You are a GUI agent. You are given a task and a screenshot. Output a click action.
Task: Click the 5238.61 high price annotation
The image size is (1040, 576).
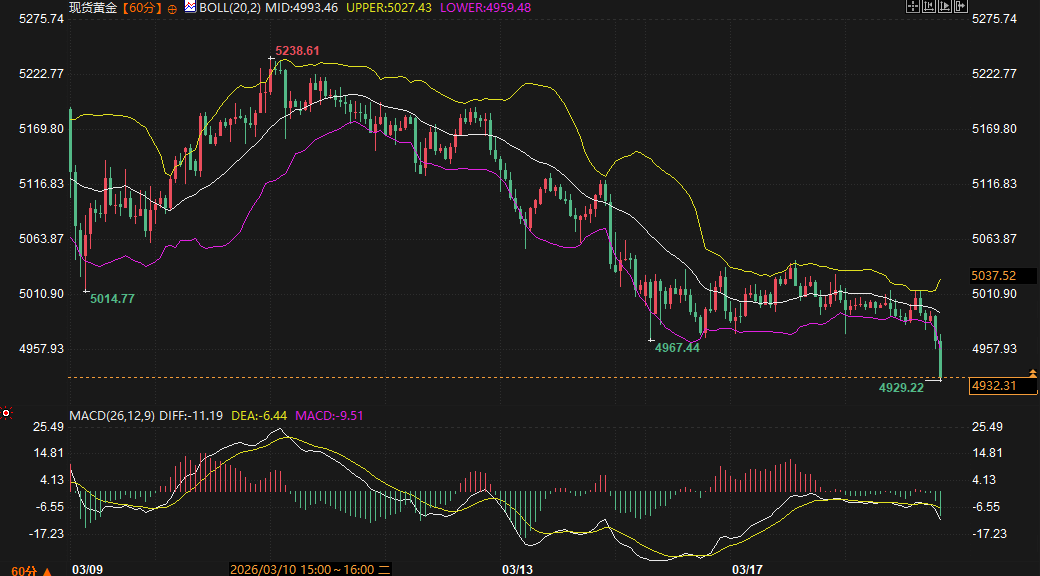[298, 51]
